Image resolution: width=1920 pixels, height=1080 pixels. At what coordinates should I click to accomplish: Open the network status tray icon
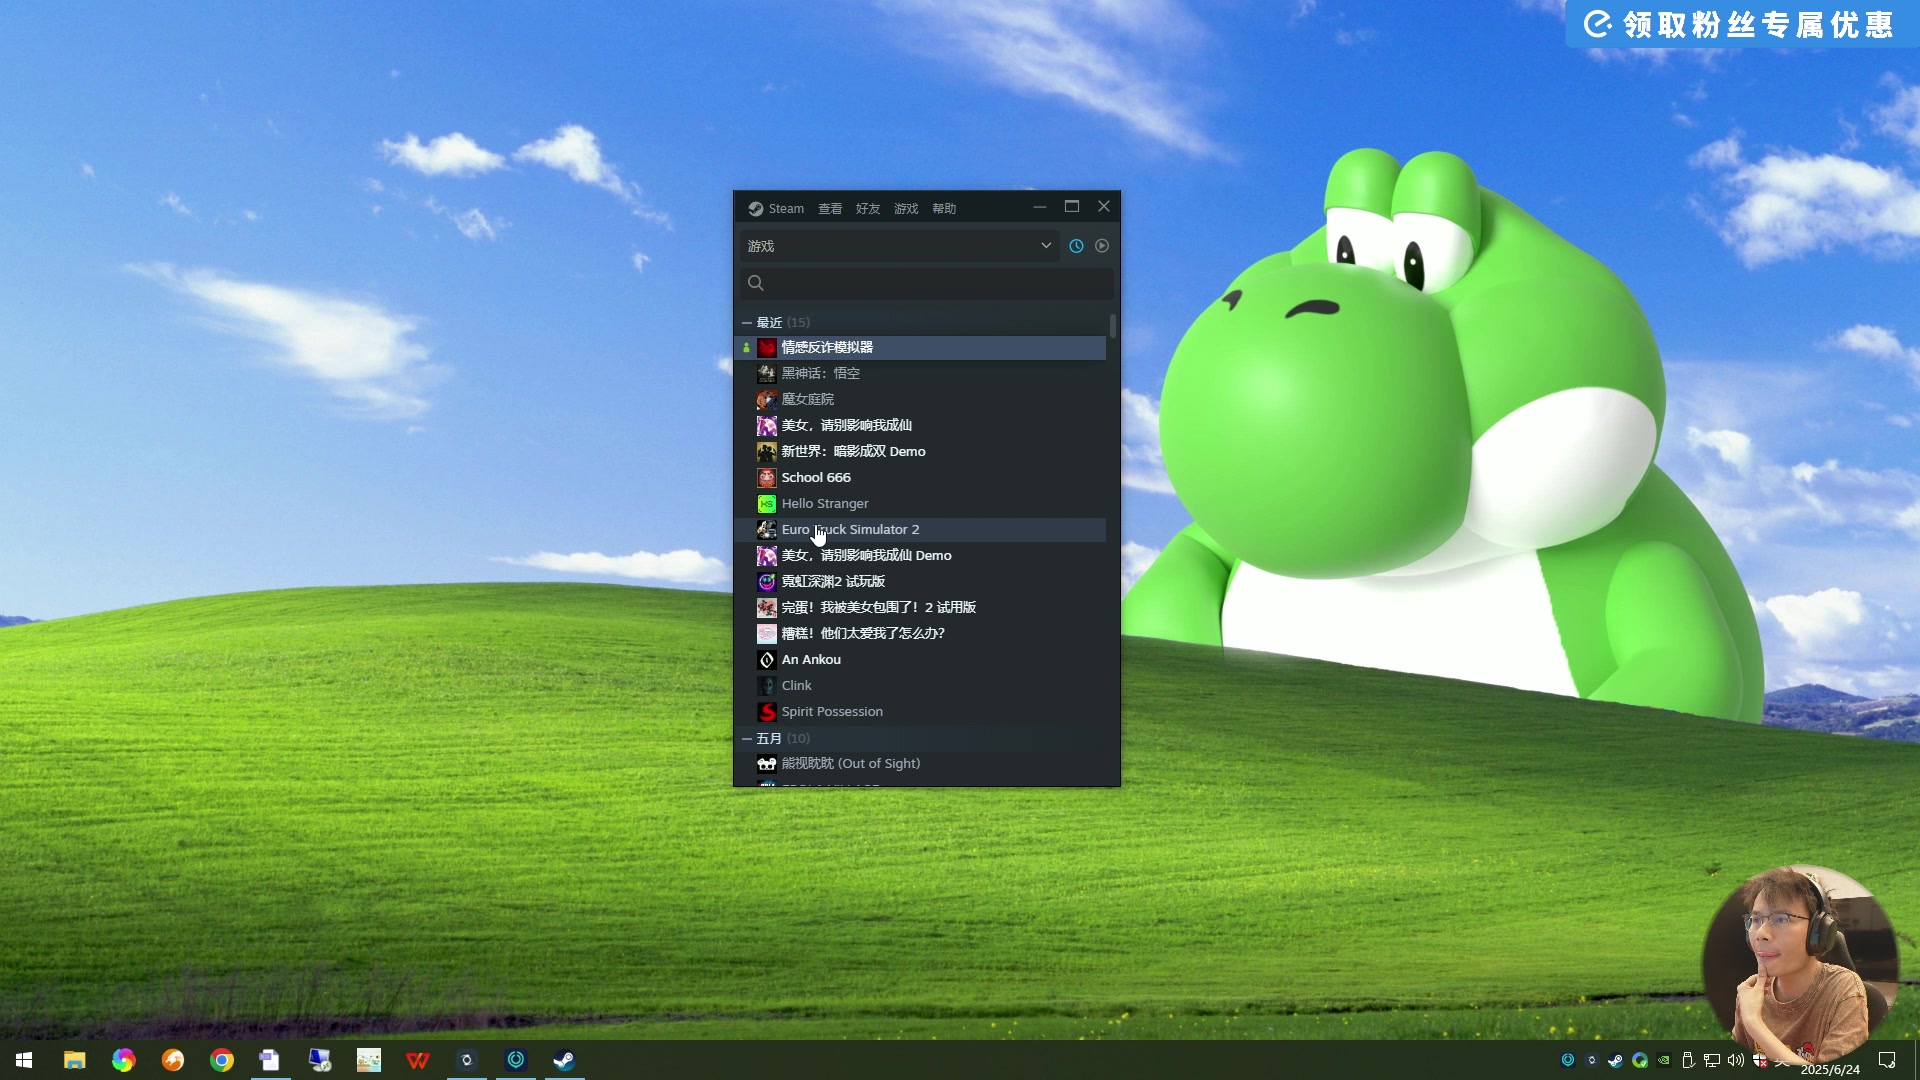click(1712, 1060)
